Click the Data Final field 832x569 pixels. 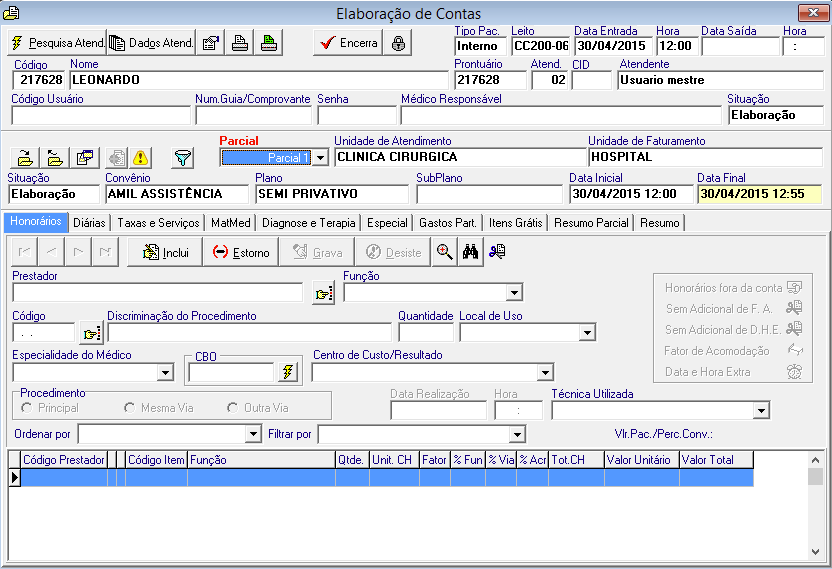point(759,194)
